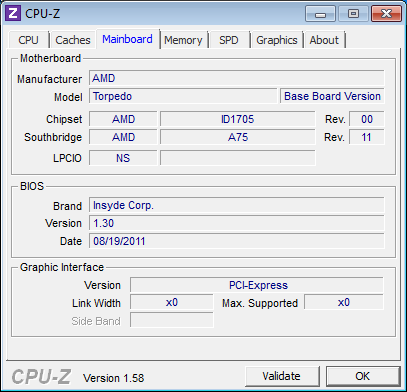Maximize the CPU-Z window
The image size is (407, 392).
point(353,14)
